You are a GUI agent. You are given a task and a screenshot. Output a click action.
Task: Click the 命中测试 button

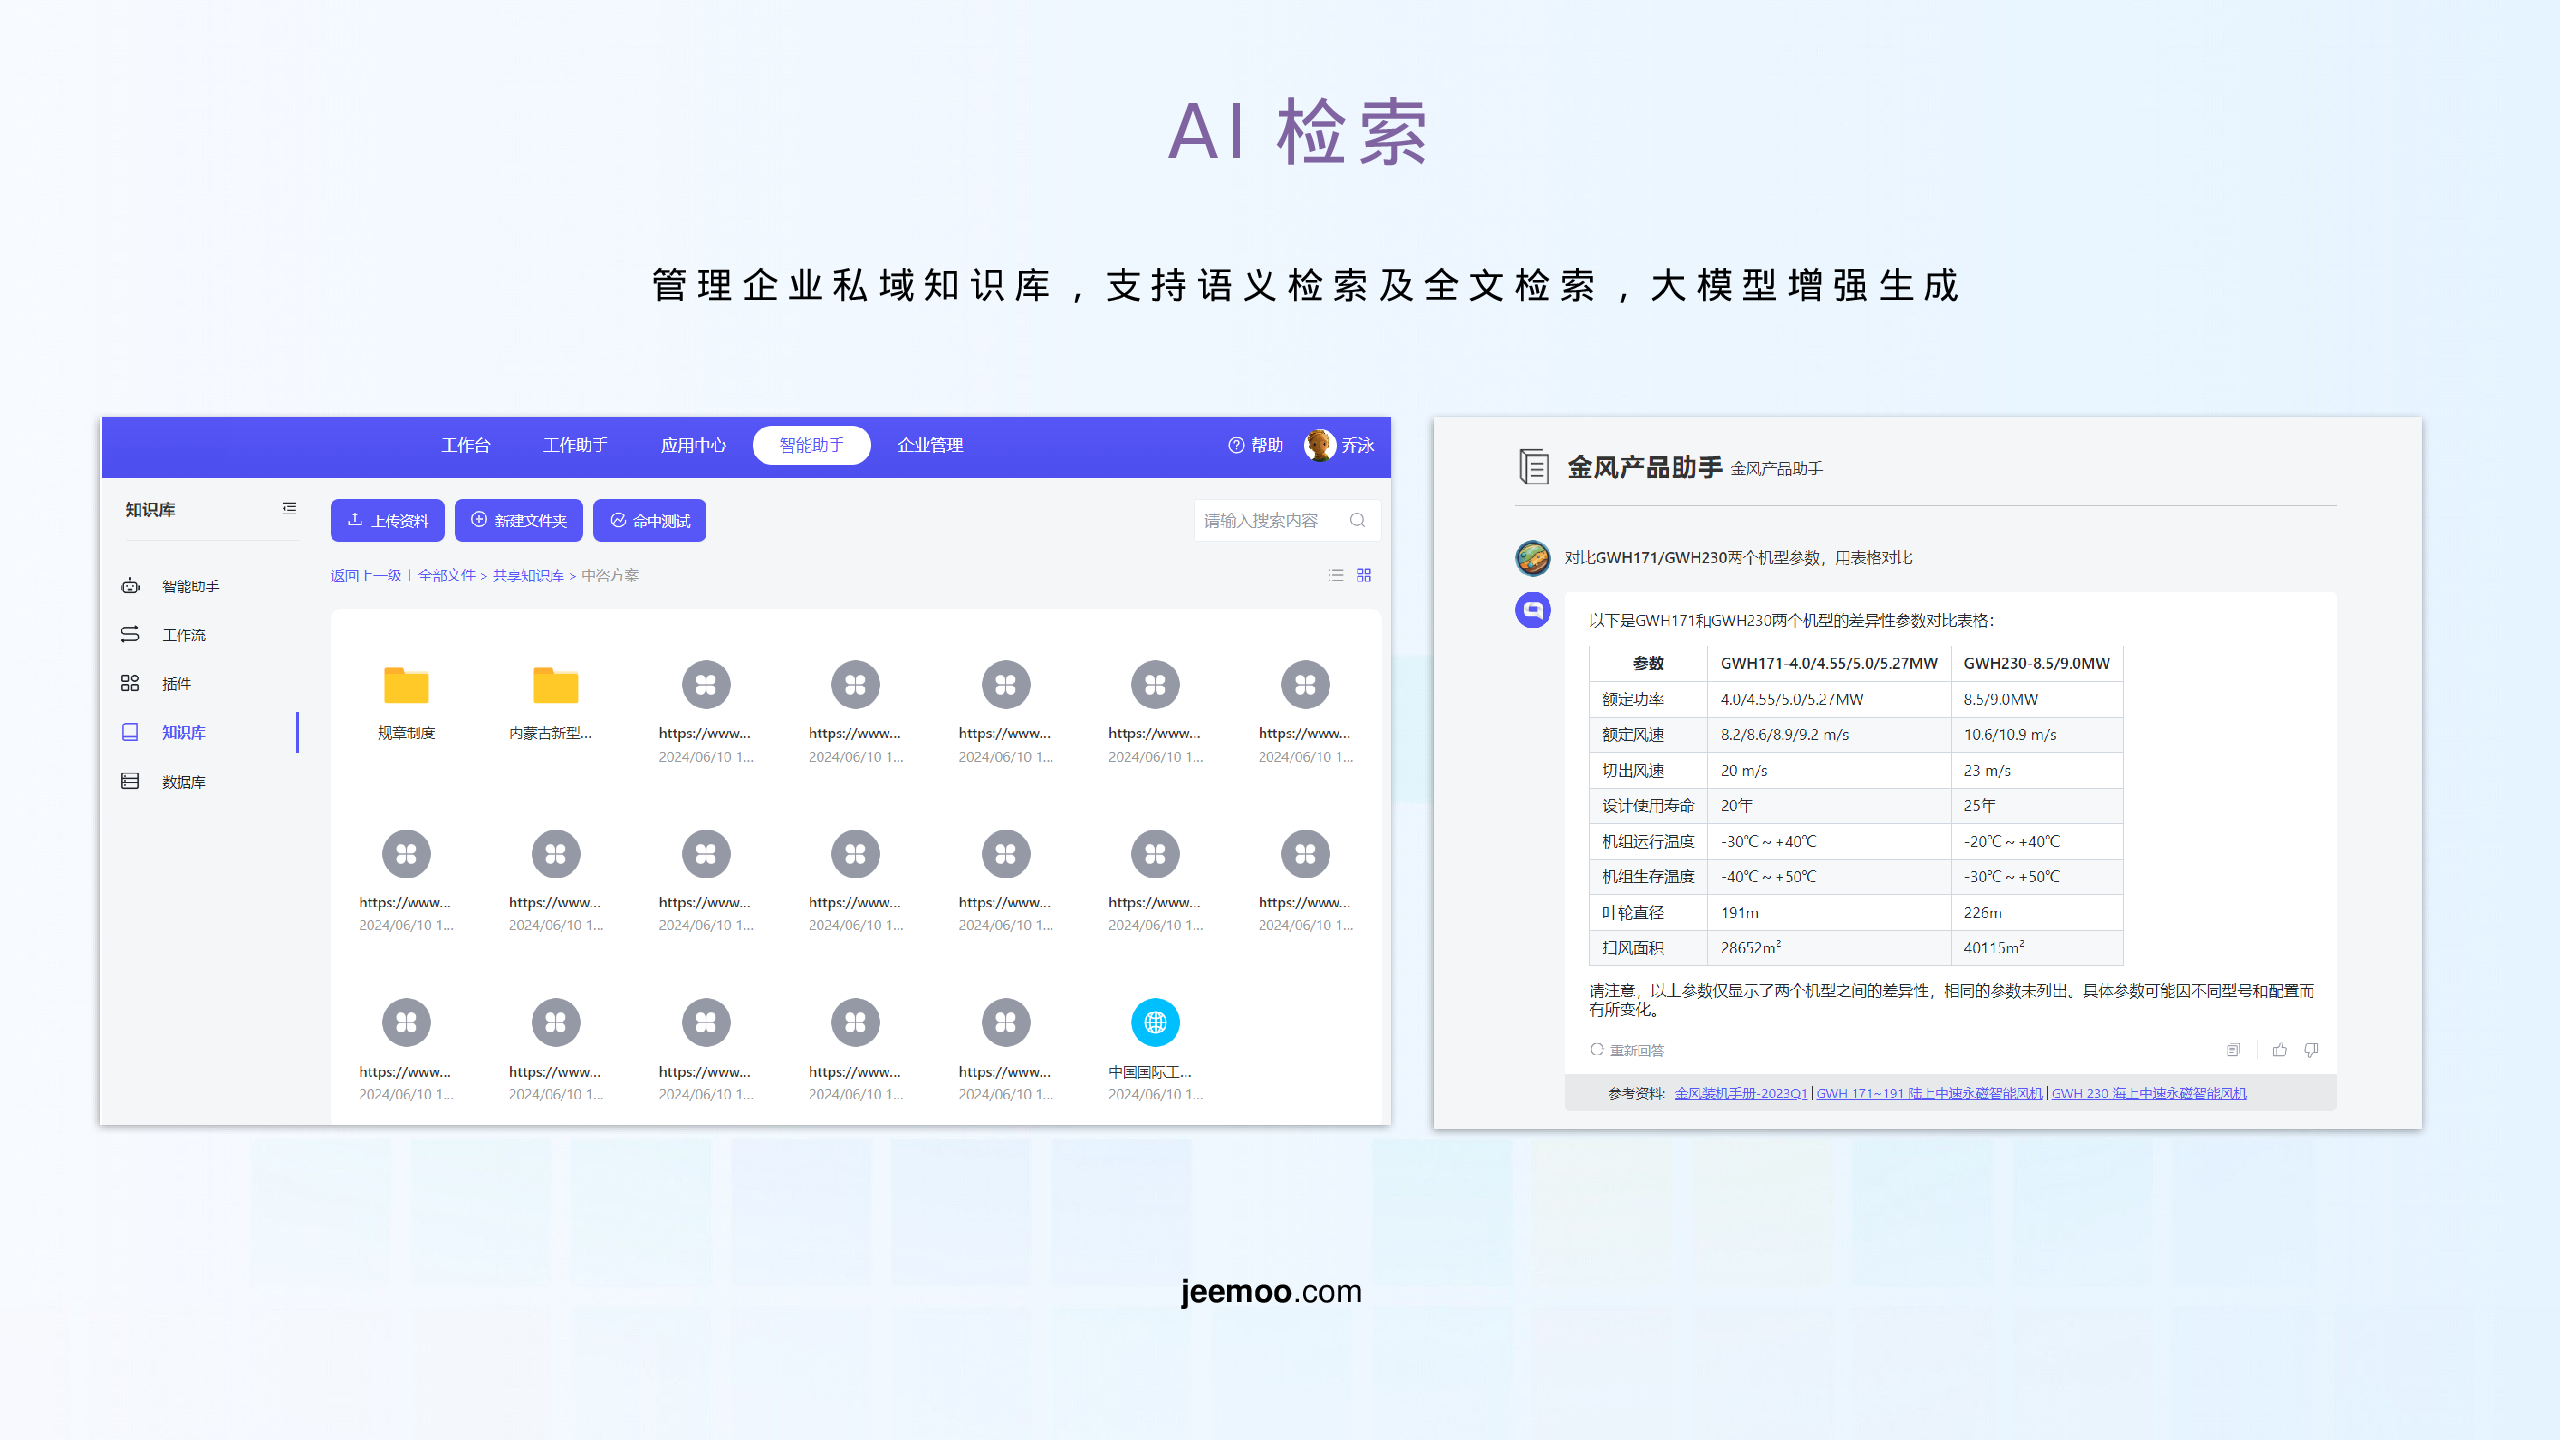(x=649, y=520)
